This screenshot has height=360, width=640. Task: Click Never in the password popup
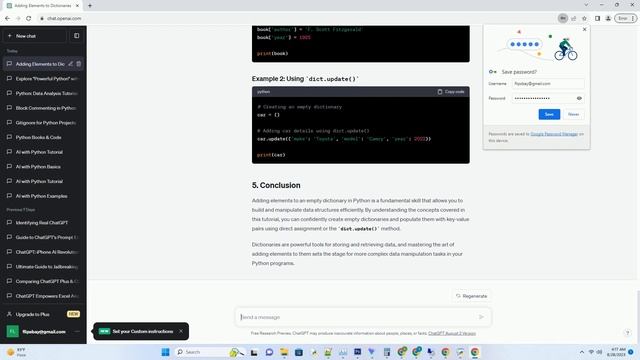click(x=573, y=114)
